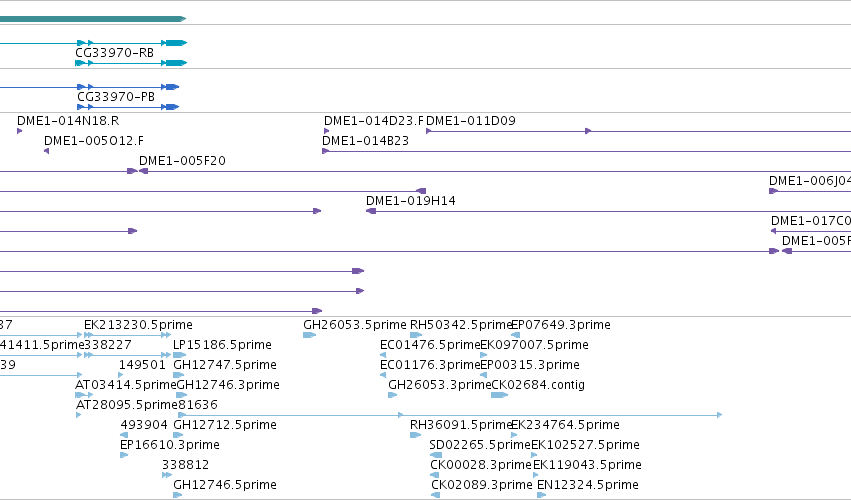This screenshot has height=500, width=851.
Task: Select the EP00315.3prime label
Action: click(530, 365)
